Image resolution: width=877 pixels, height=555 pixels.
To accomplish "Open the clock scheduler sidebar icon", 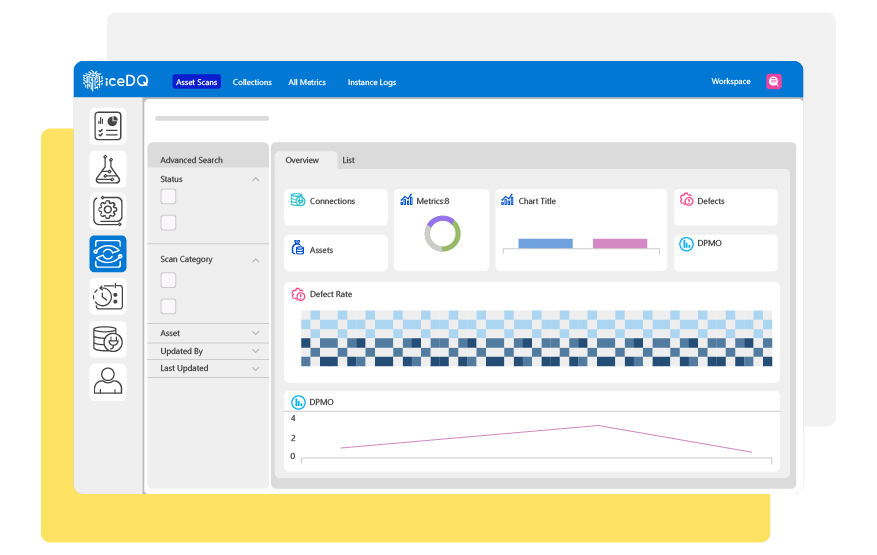I will pyautogui.click(x=108, y=297).
